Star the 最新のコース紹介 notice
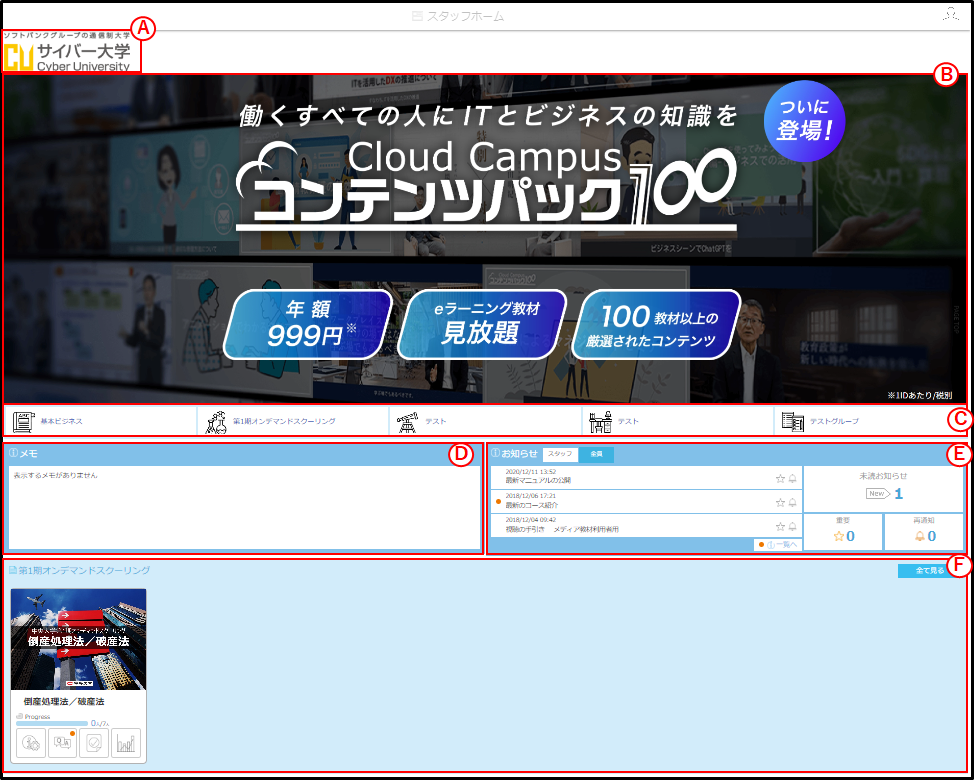Image resolution: width=980 pixels, height=780 pixels. (x=780, y=502)
